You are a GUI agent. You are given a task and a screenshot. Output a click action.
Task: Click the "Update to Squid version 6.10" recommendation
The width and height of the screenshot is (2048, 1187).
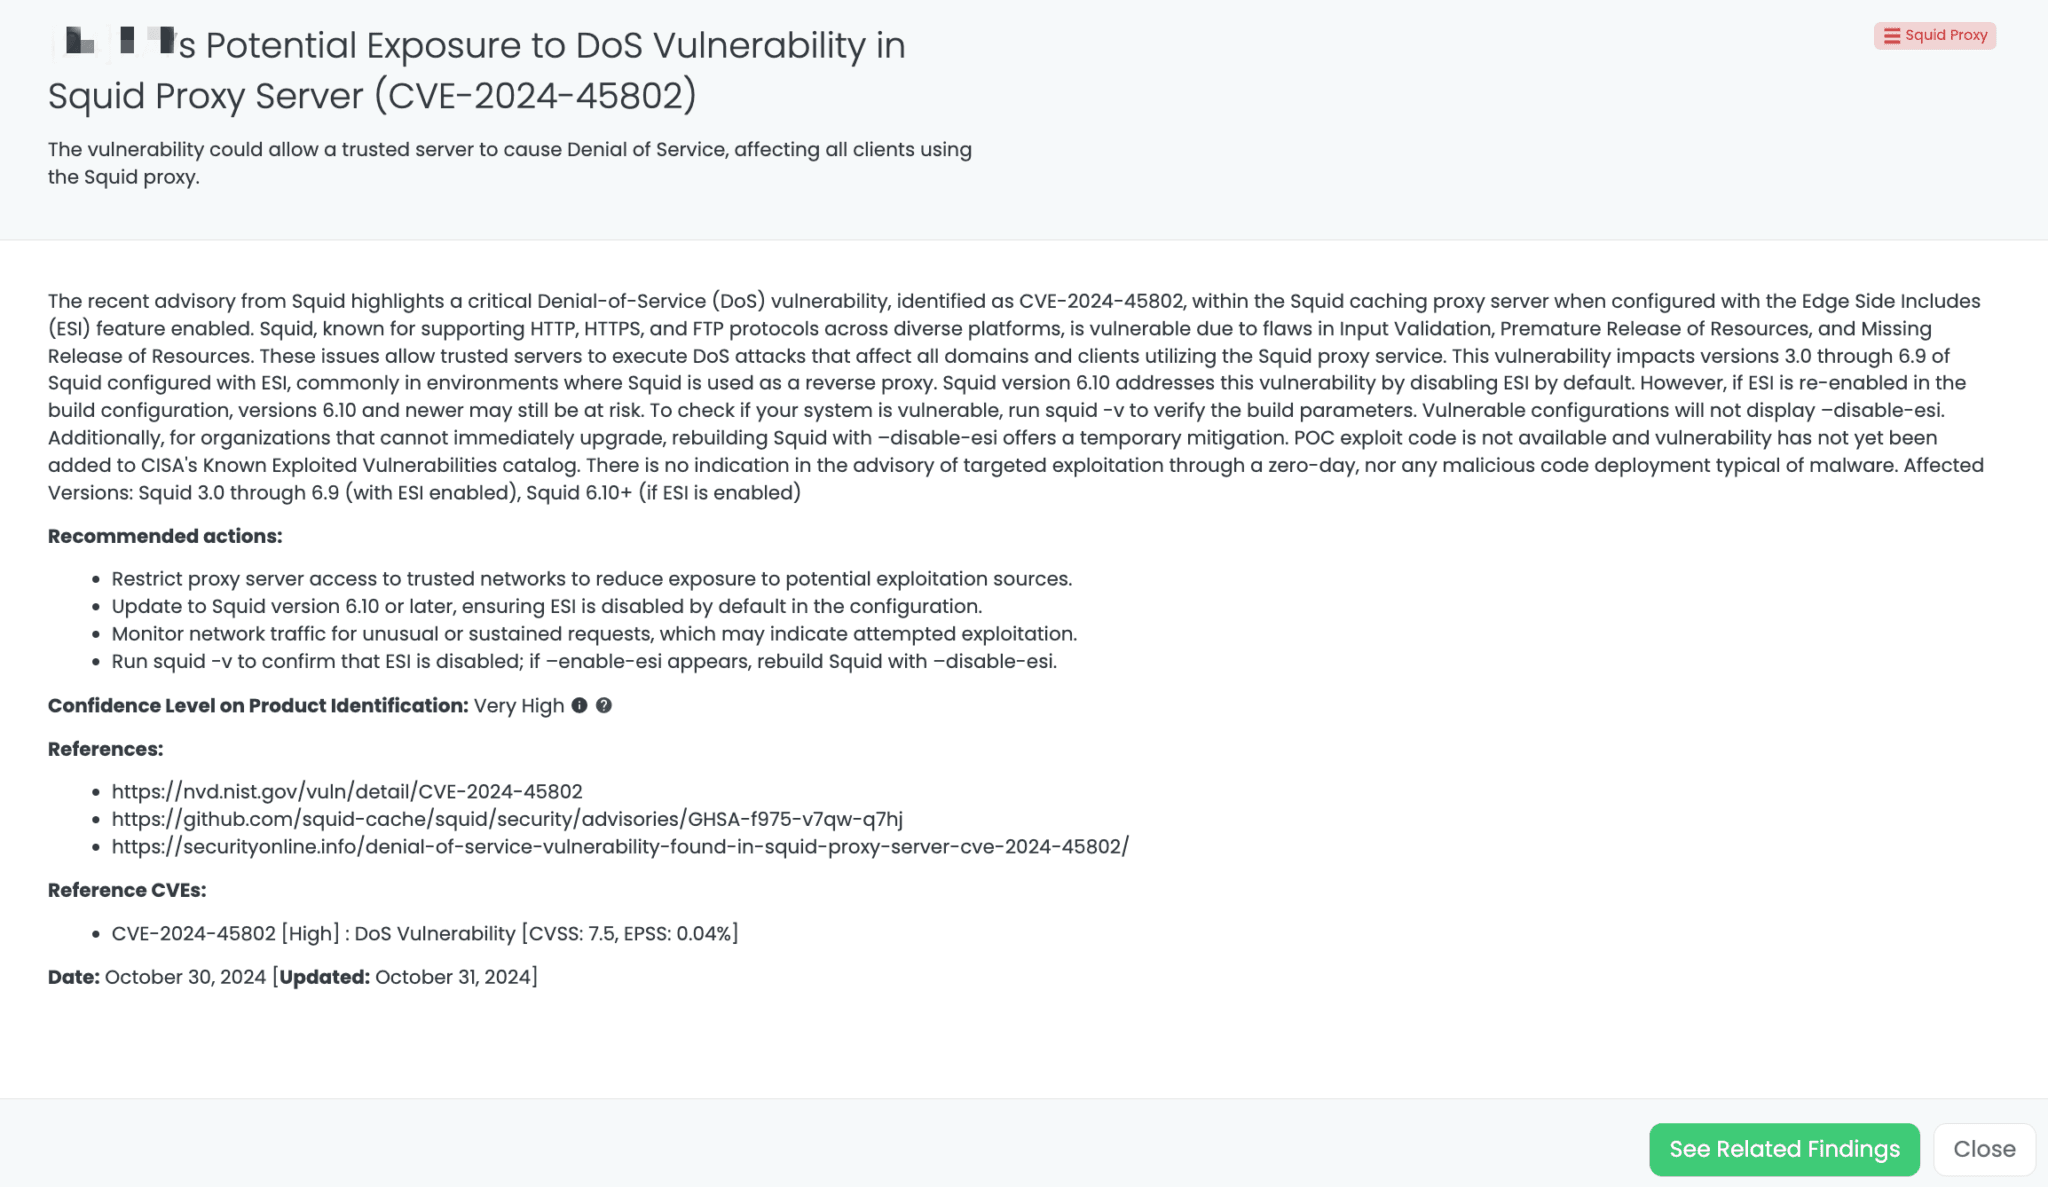[x=546, y=607]
